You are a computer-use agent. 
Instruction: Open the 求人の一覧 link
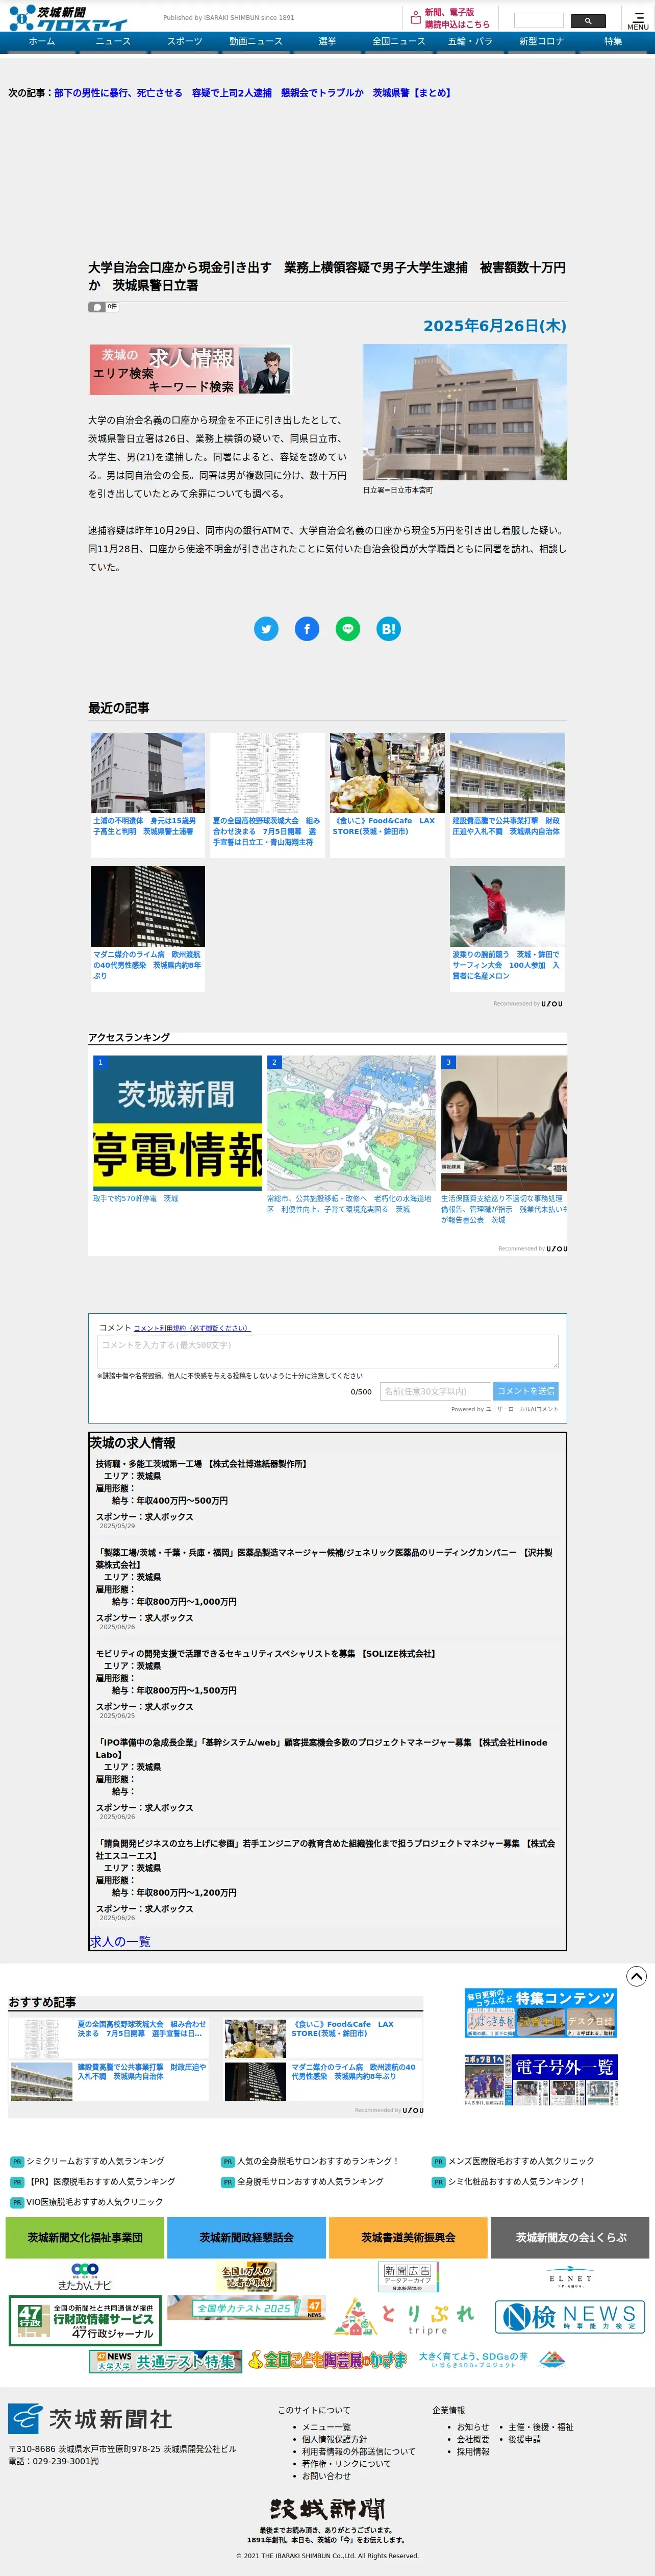click(x=120, y=1941)
